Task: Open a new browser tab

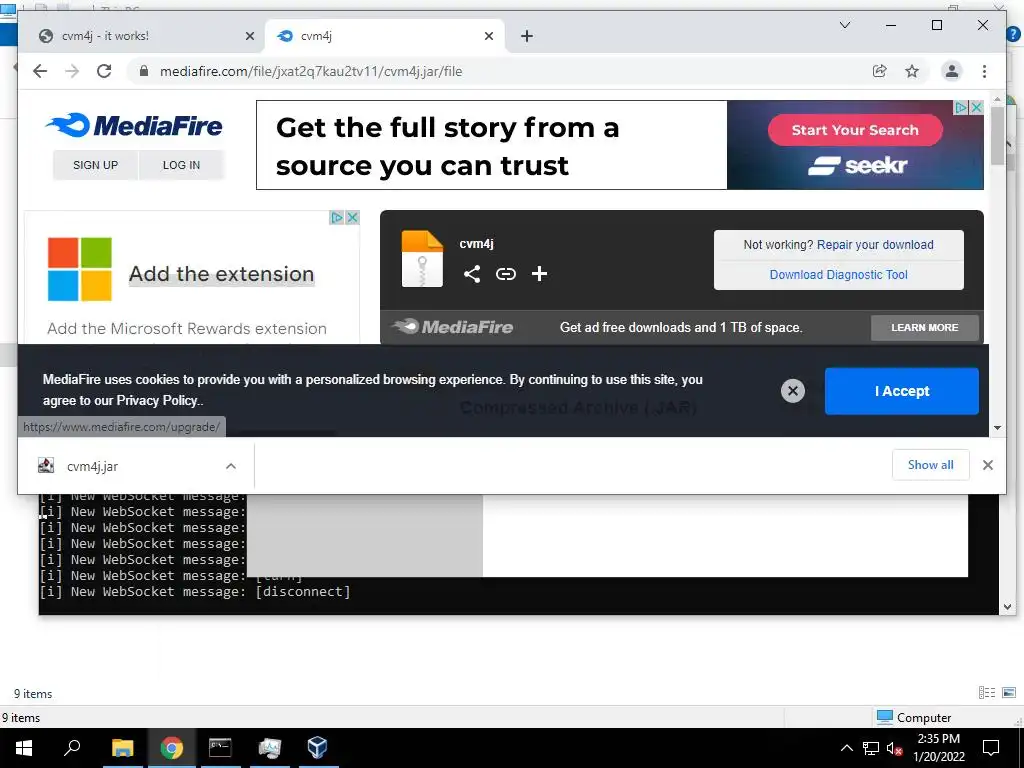Action: (527, 36)
